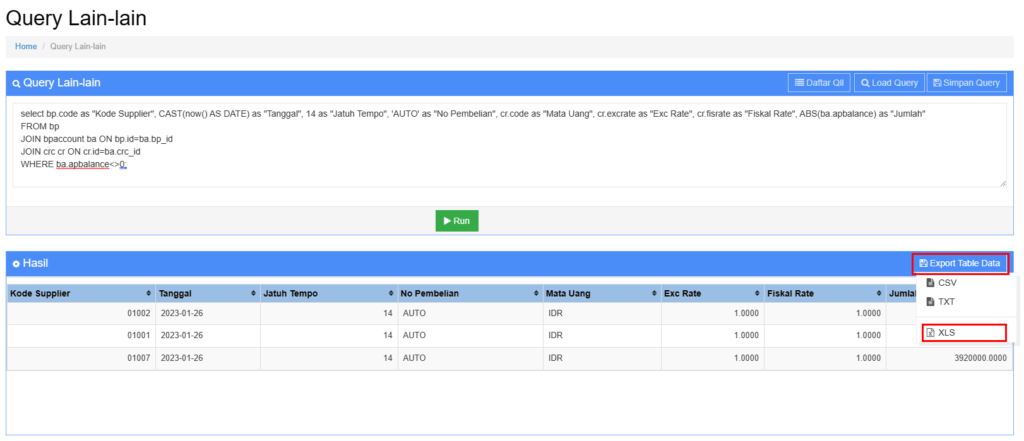Select cell with supplier code 01001

81,335
